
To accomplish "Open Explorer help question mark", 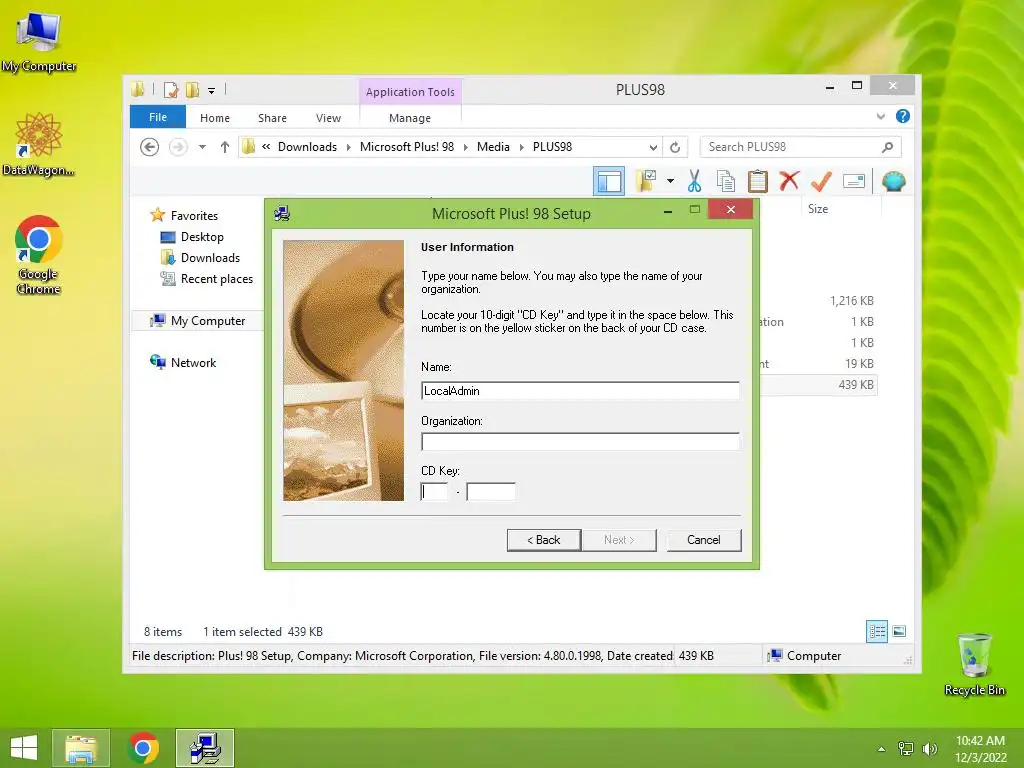I will (x=903, y=116).
